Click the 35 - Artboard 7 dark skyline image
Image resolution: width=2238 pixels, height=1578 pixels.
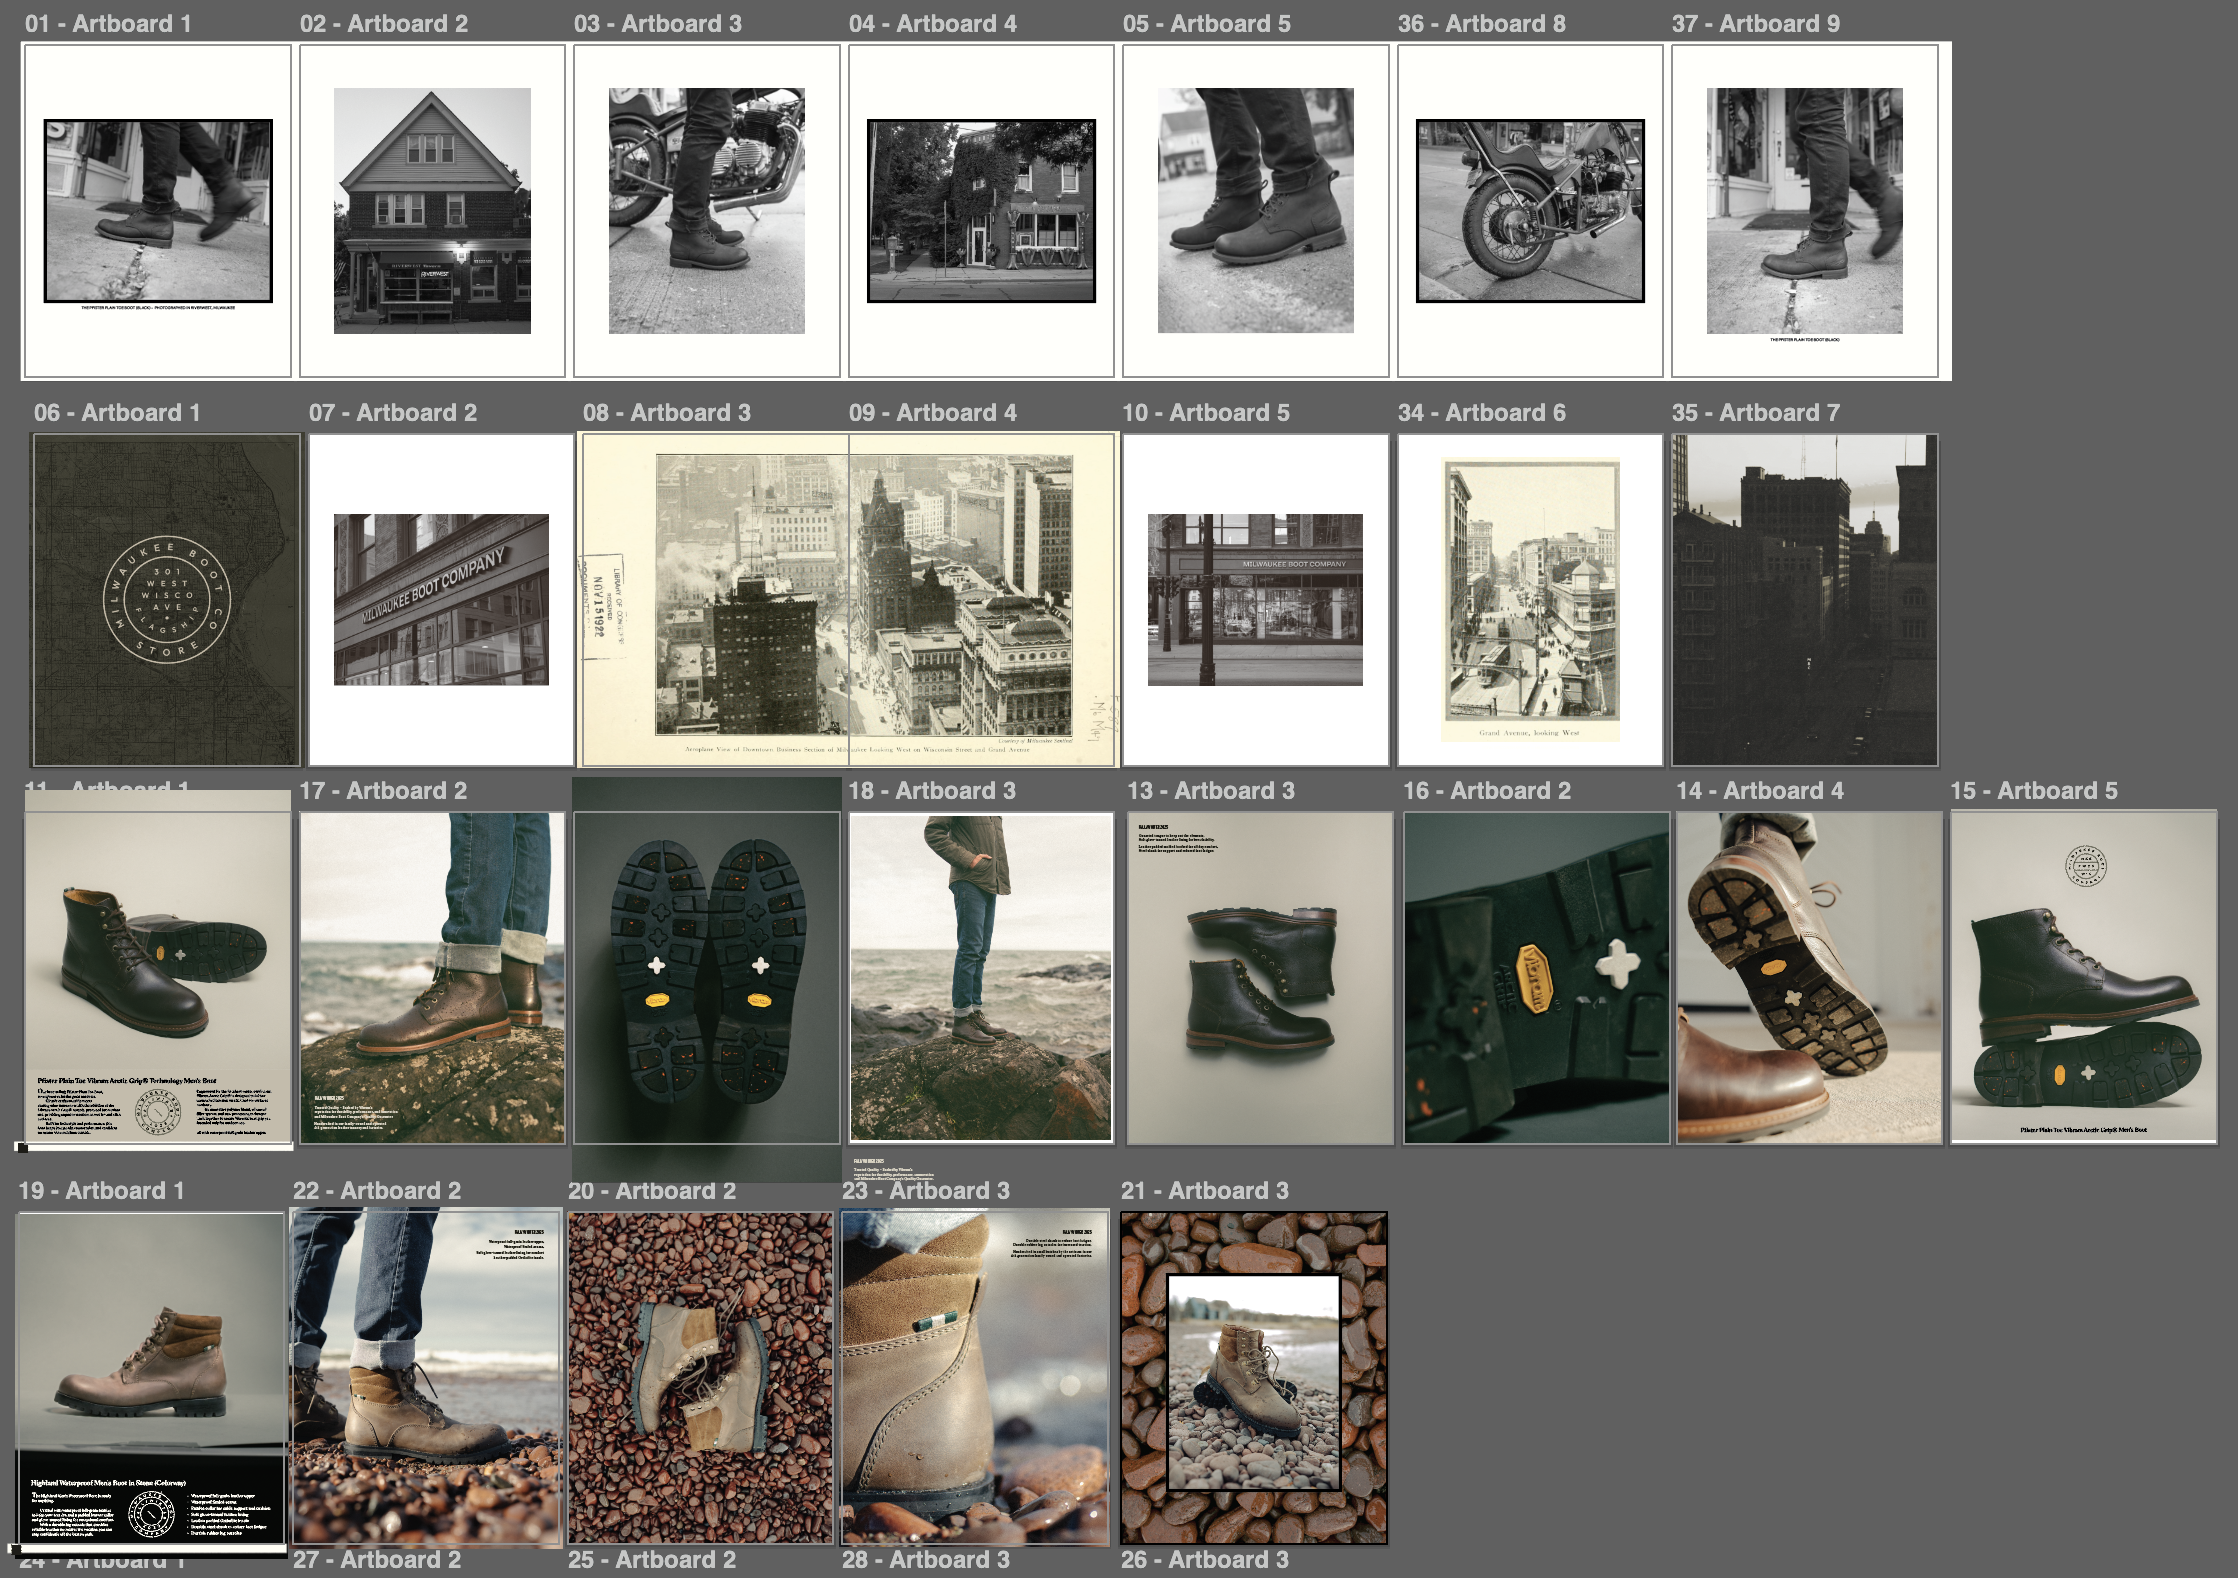click(1805, 600)
